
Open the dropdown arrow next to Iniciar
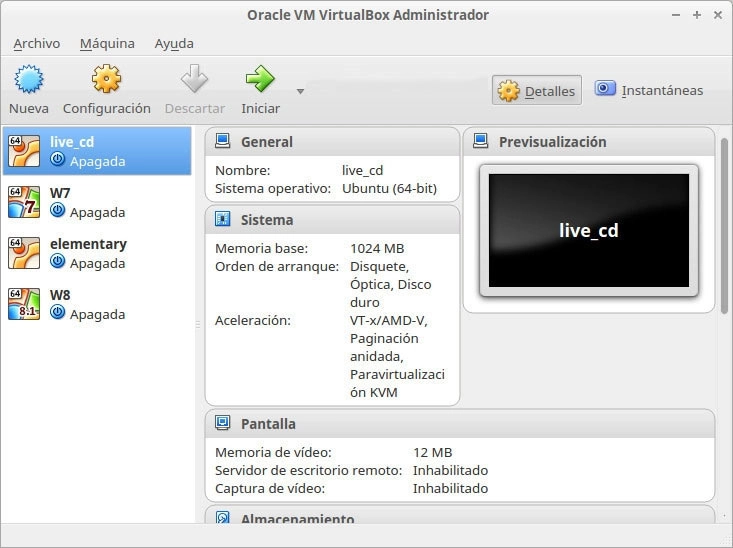(x=301, y=91)
